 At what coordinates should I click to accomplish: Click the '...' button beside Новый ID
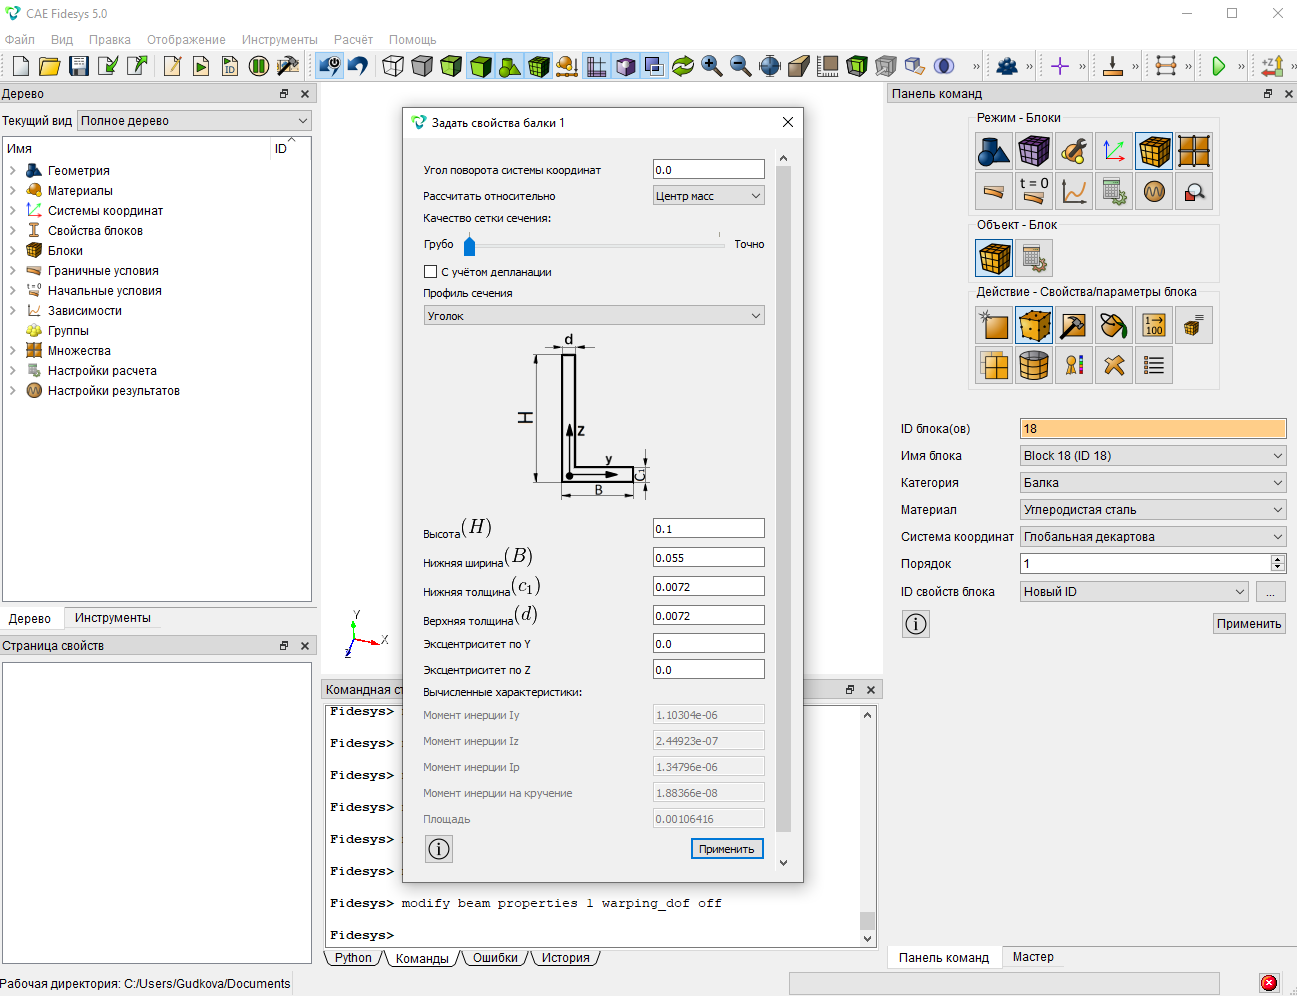pos(1271,592)
